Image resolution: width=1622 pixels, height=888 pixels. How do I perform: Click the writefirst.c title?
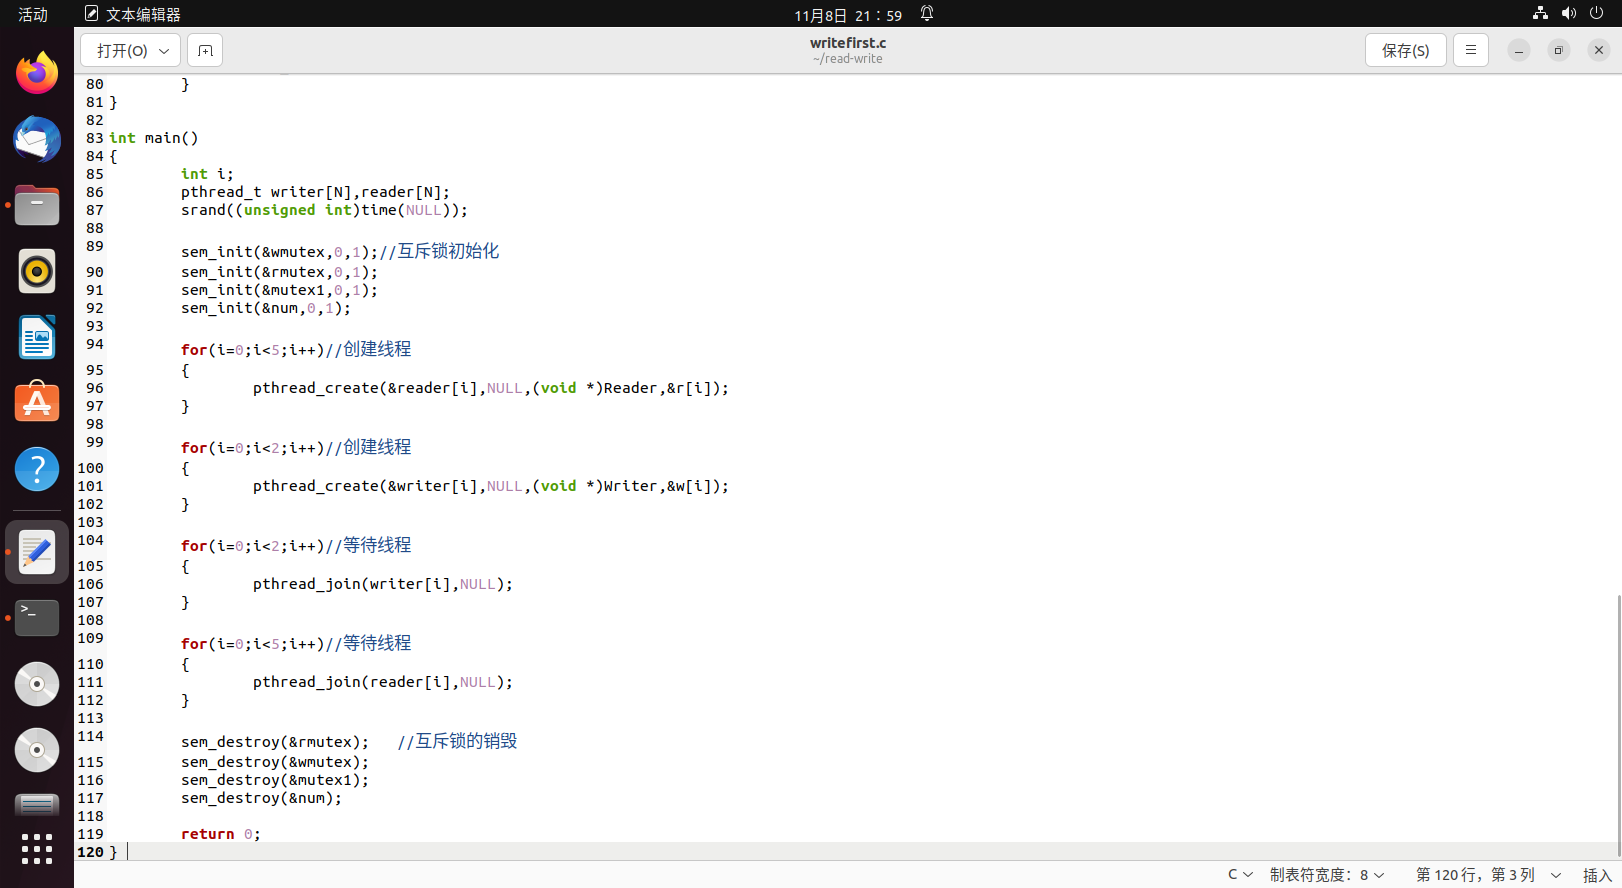click(848, 43)
